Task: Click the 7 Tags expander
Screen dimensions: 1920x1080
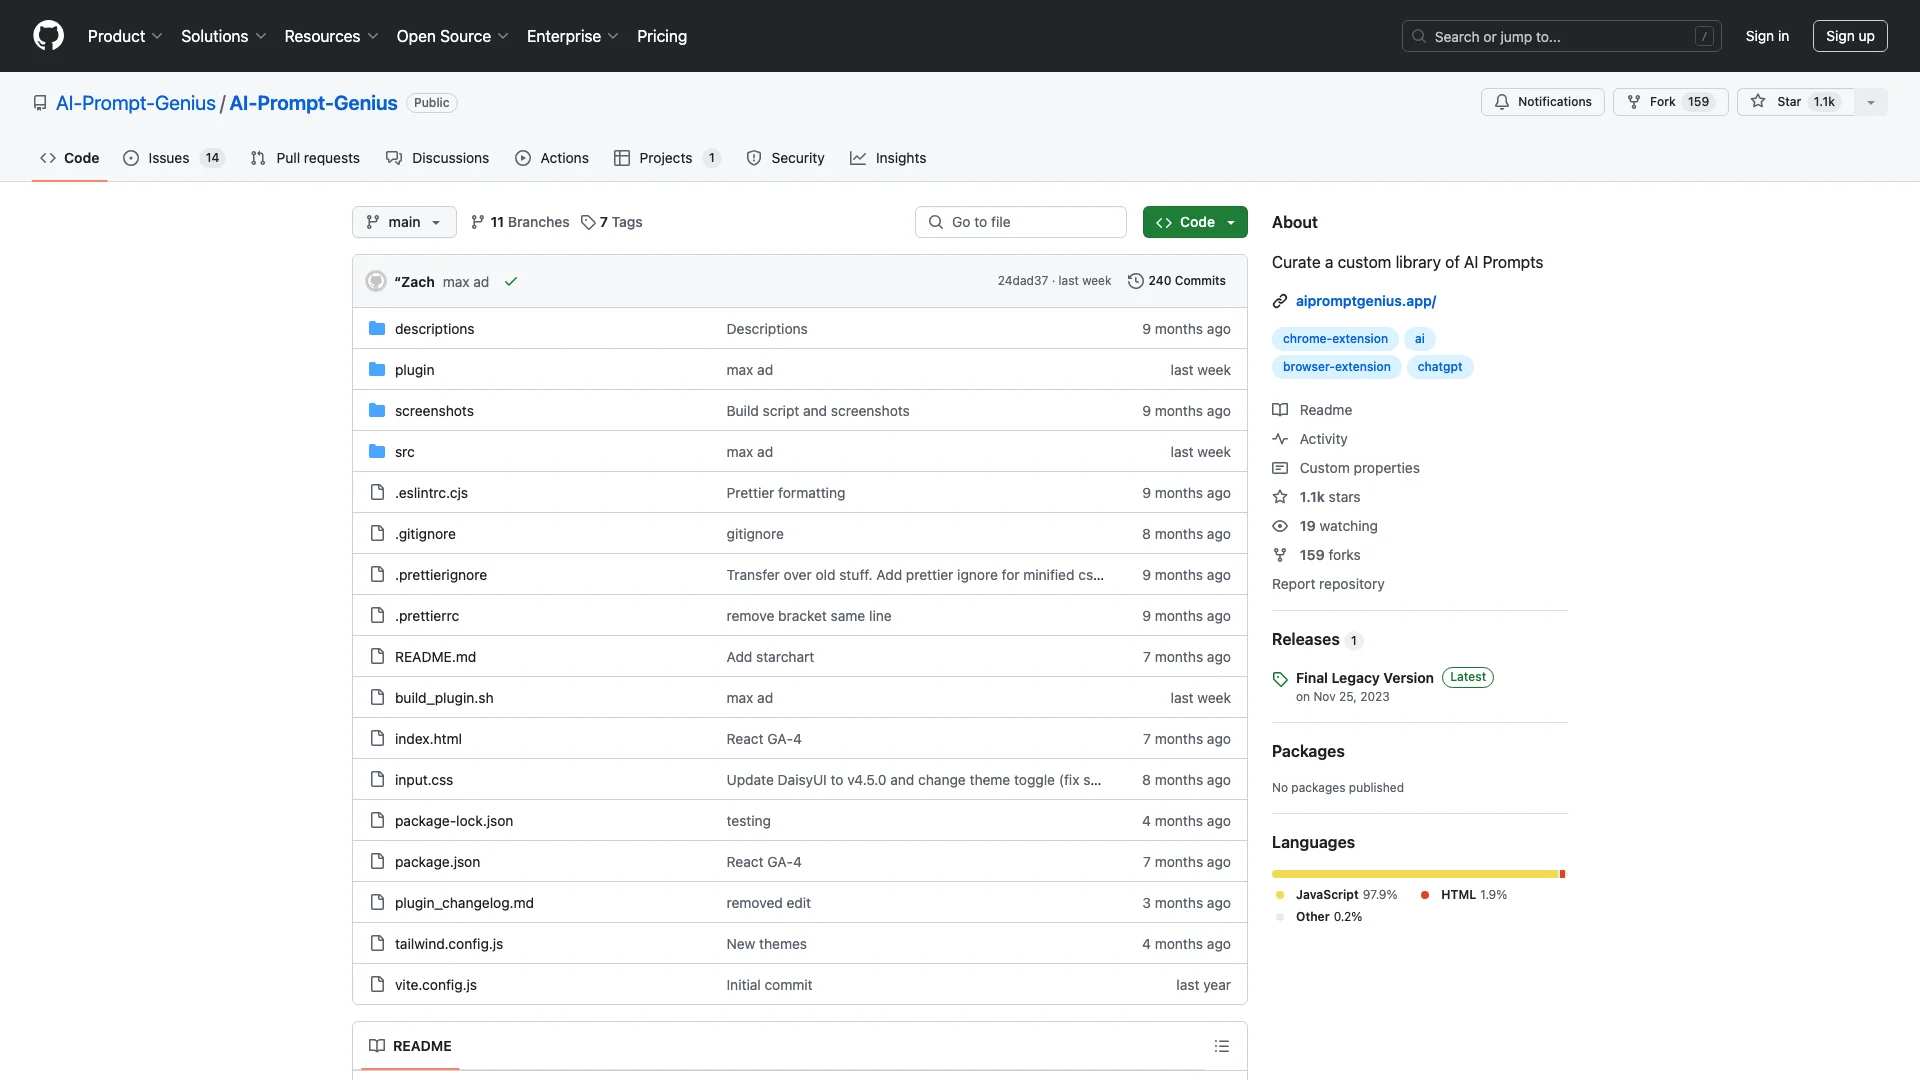Action: tap(611, 220)
